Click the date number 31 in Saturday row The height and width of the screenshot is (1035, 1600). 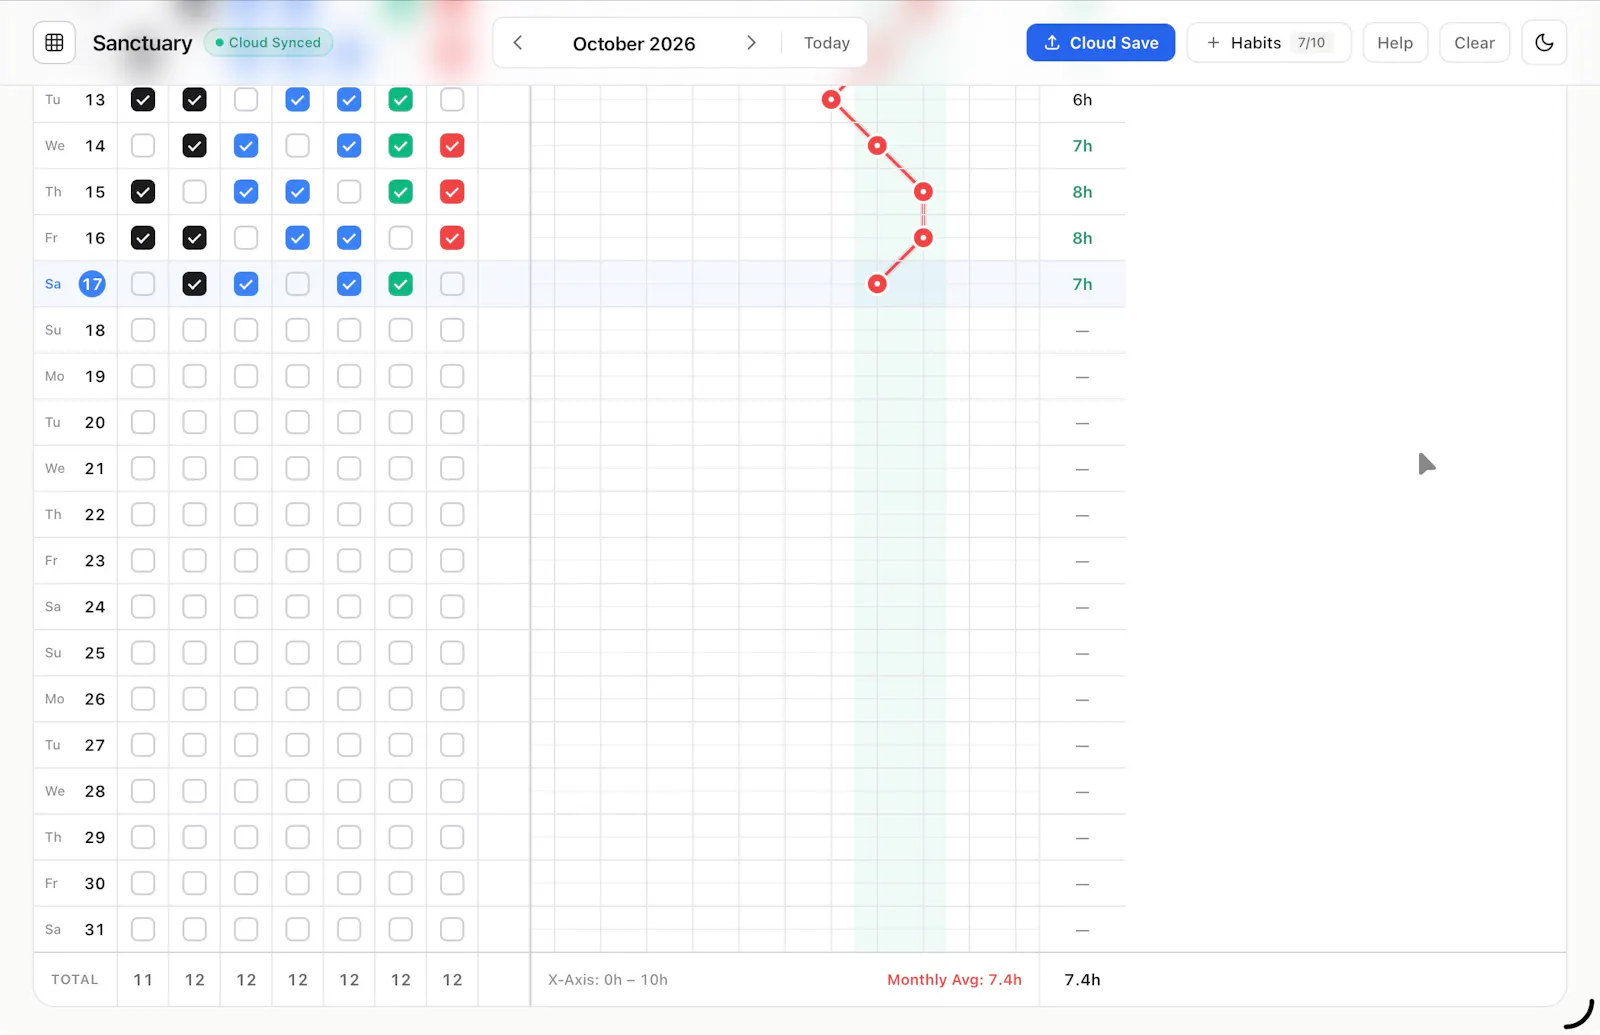click(x=95, y=930)
